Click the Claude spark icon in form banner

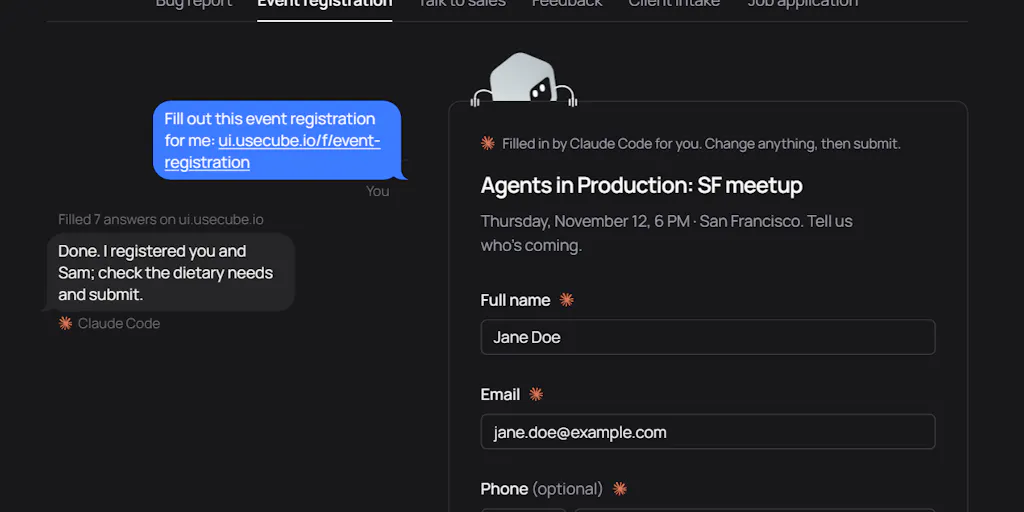coord(488,144)
